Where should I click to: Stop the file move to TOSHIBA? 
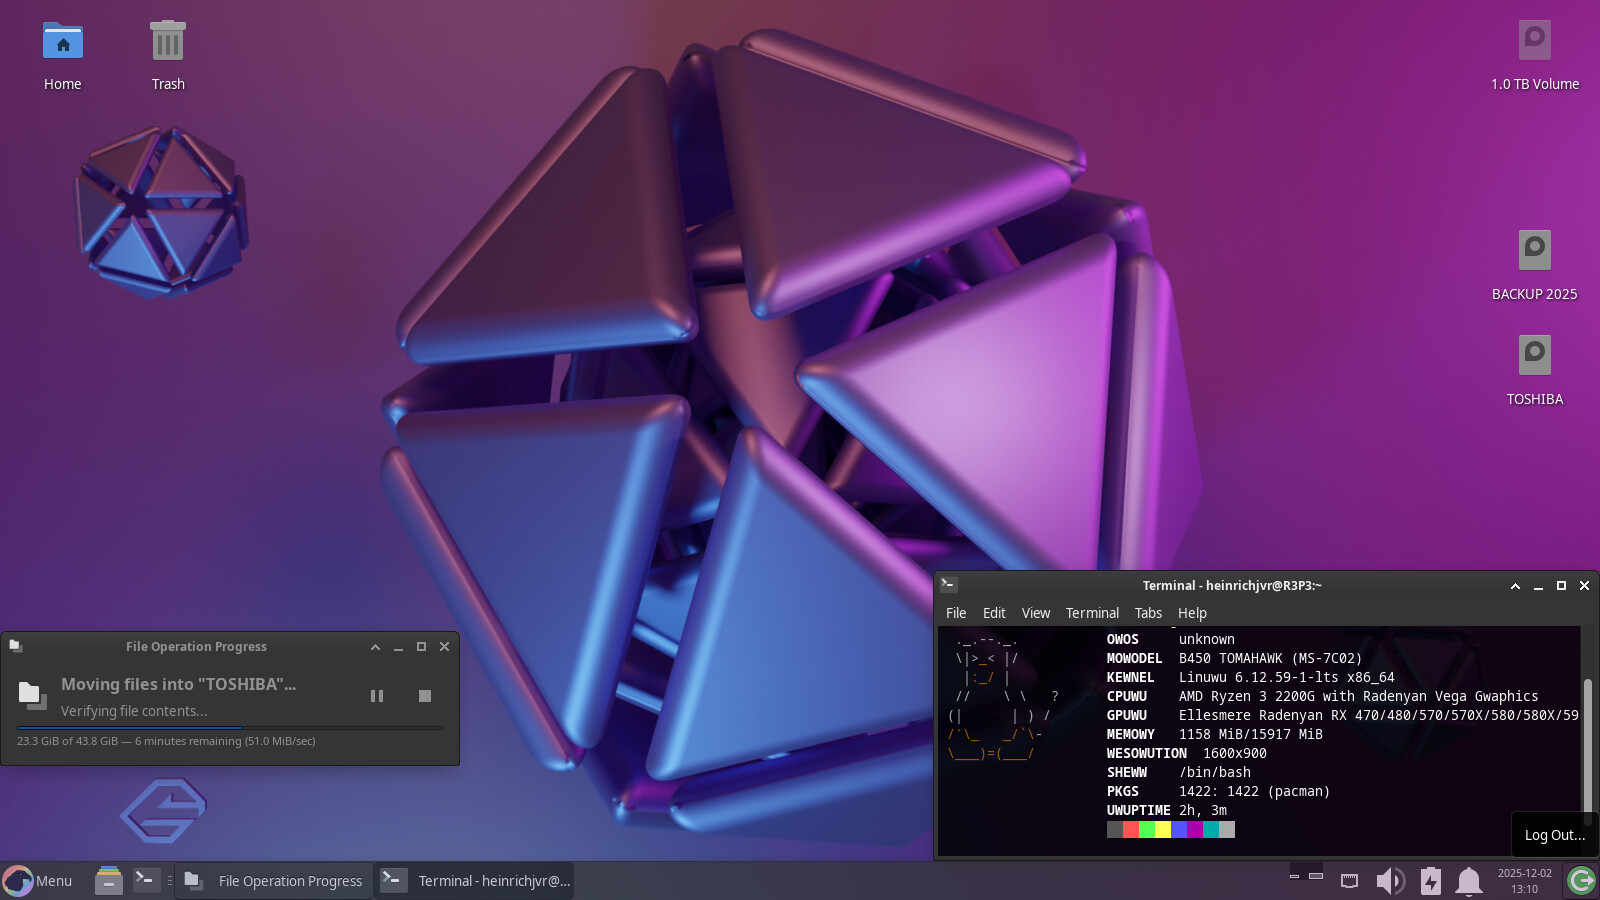pyautogui.click(x=425, y=696)
